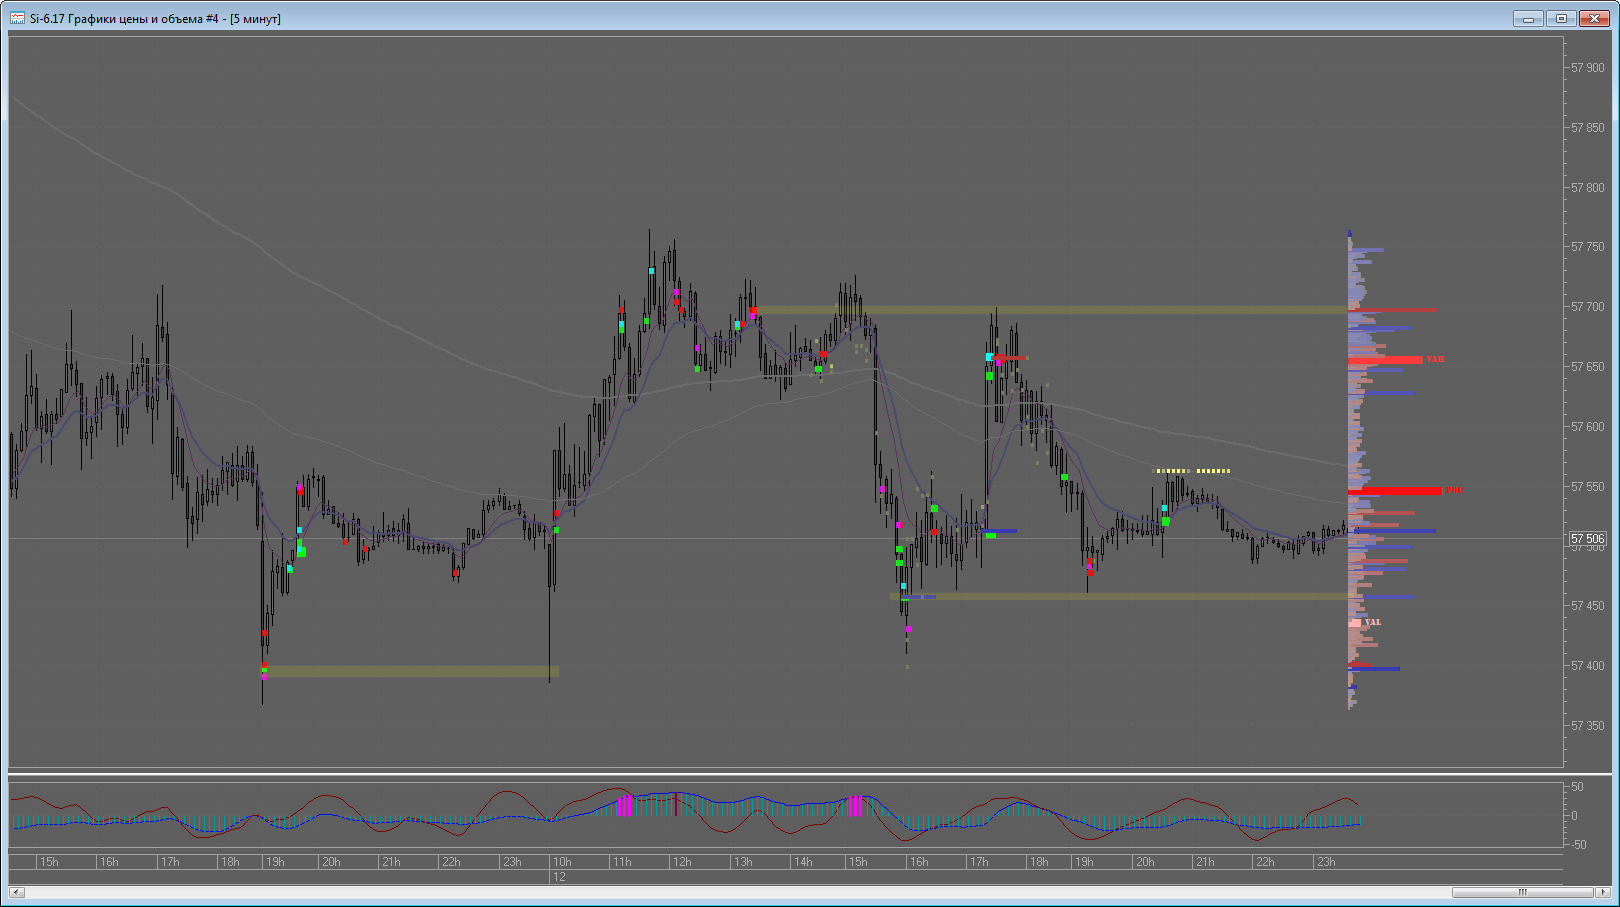Click the 57 450 price axis label
This screenshot has width=1620, height=907.
1587,606
